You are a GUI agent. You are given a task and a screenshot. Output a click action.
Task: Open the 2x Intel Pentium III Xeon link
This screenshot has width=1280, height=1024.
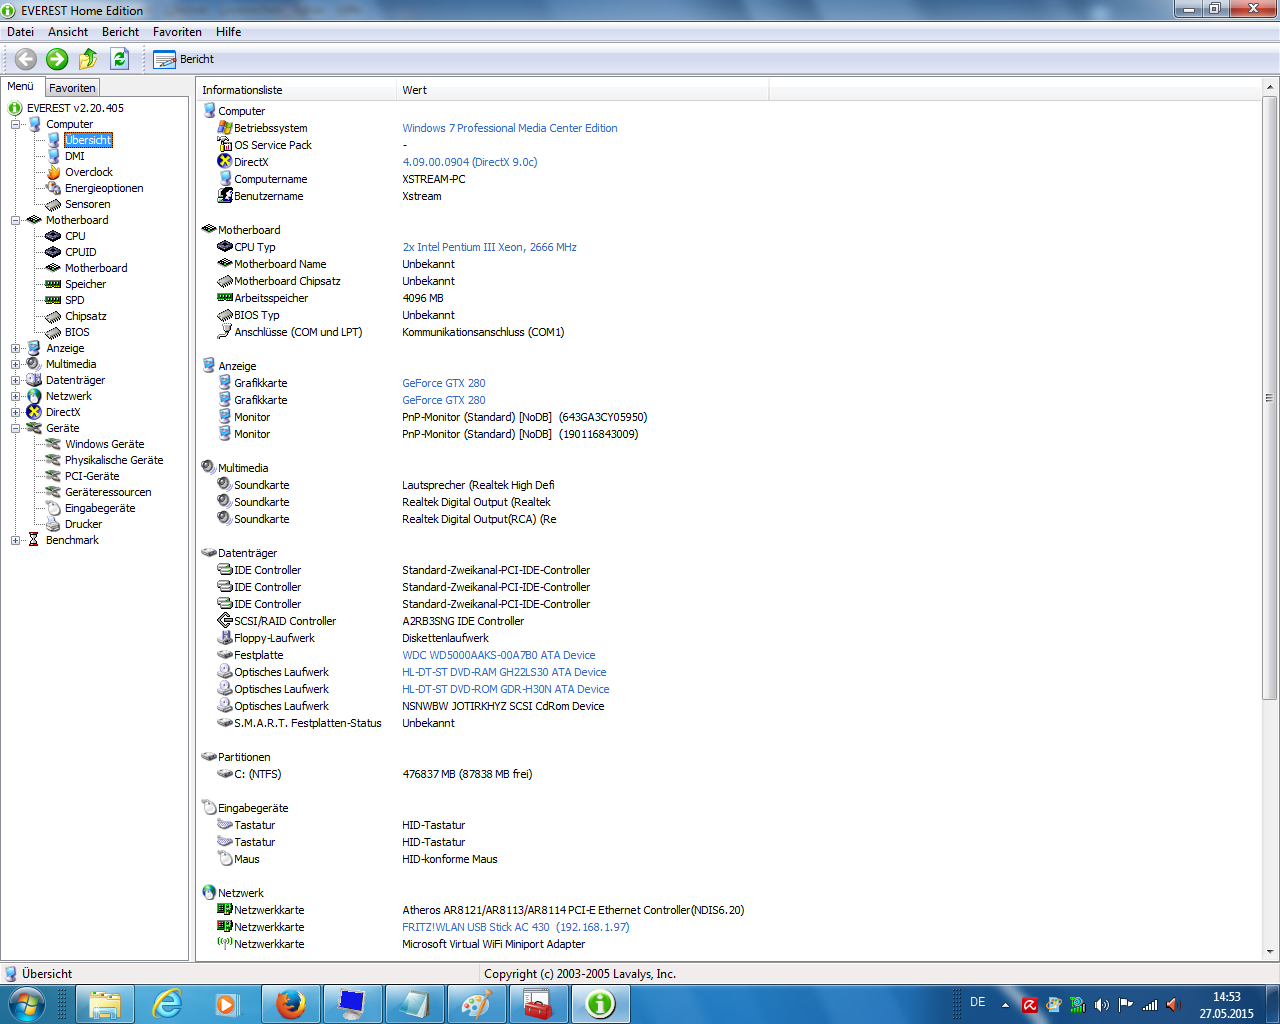(x=489, y=247)
